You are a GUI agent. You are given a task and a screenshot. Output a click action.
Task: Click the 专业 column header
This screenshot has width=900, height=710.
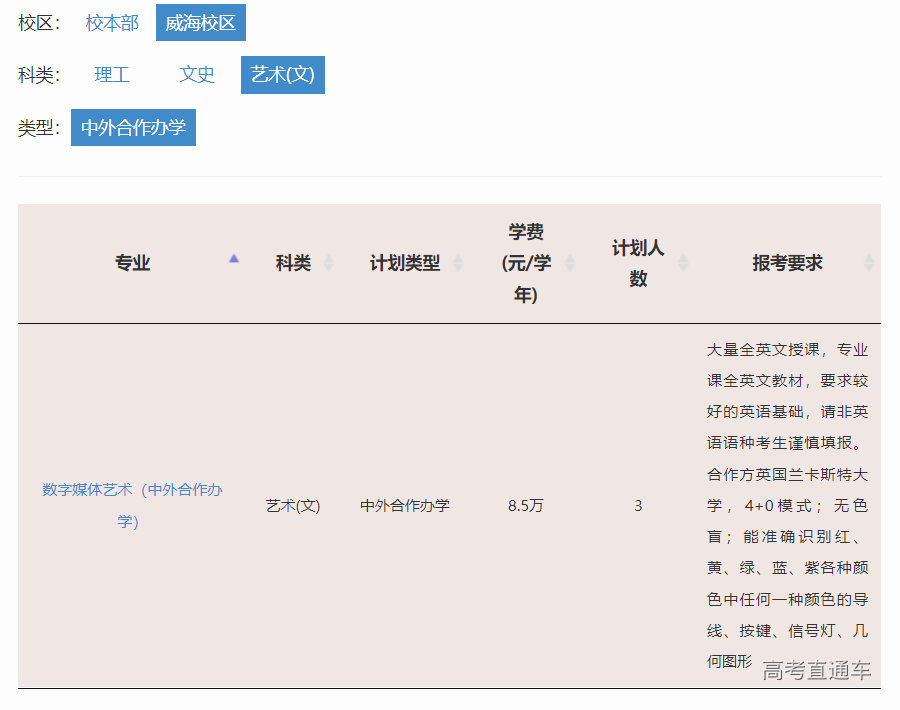pos(133,263)
